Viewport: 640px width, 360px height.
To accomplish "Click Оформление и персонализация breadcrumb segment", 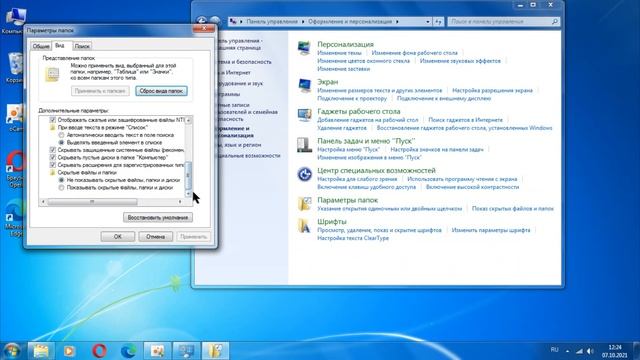I will (x=350, y=22).
